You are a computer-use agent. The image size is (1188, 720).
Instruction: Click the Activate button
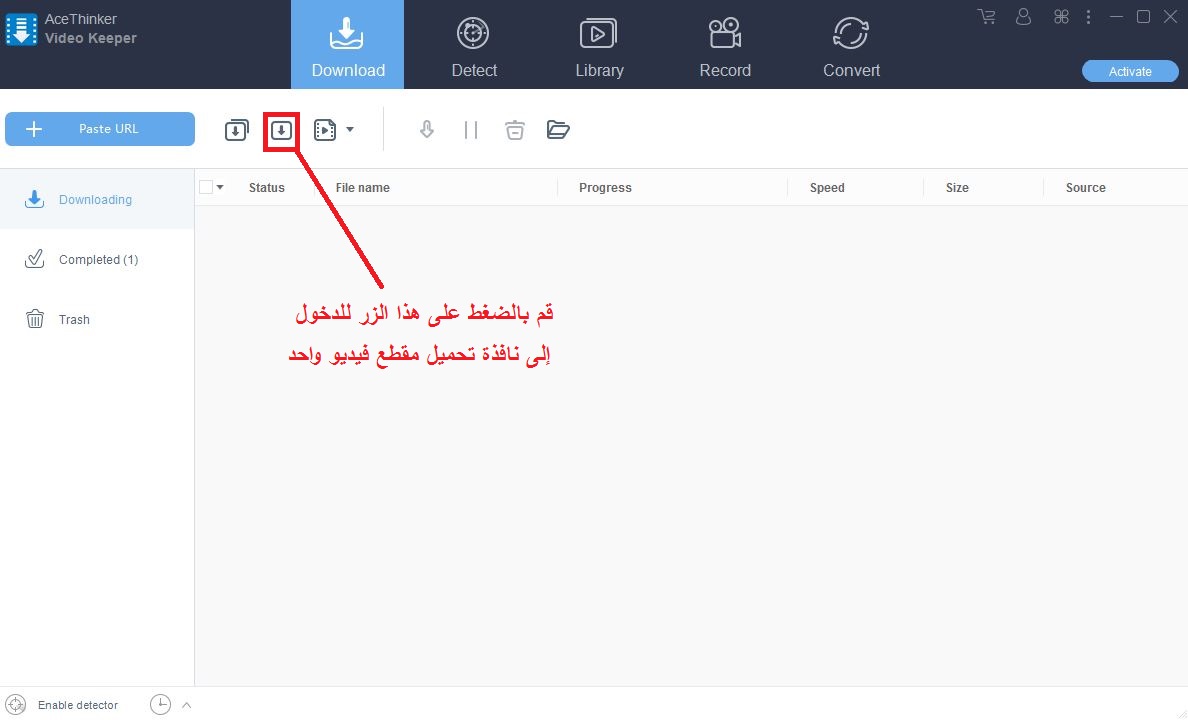click(x=1130, y=71)
